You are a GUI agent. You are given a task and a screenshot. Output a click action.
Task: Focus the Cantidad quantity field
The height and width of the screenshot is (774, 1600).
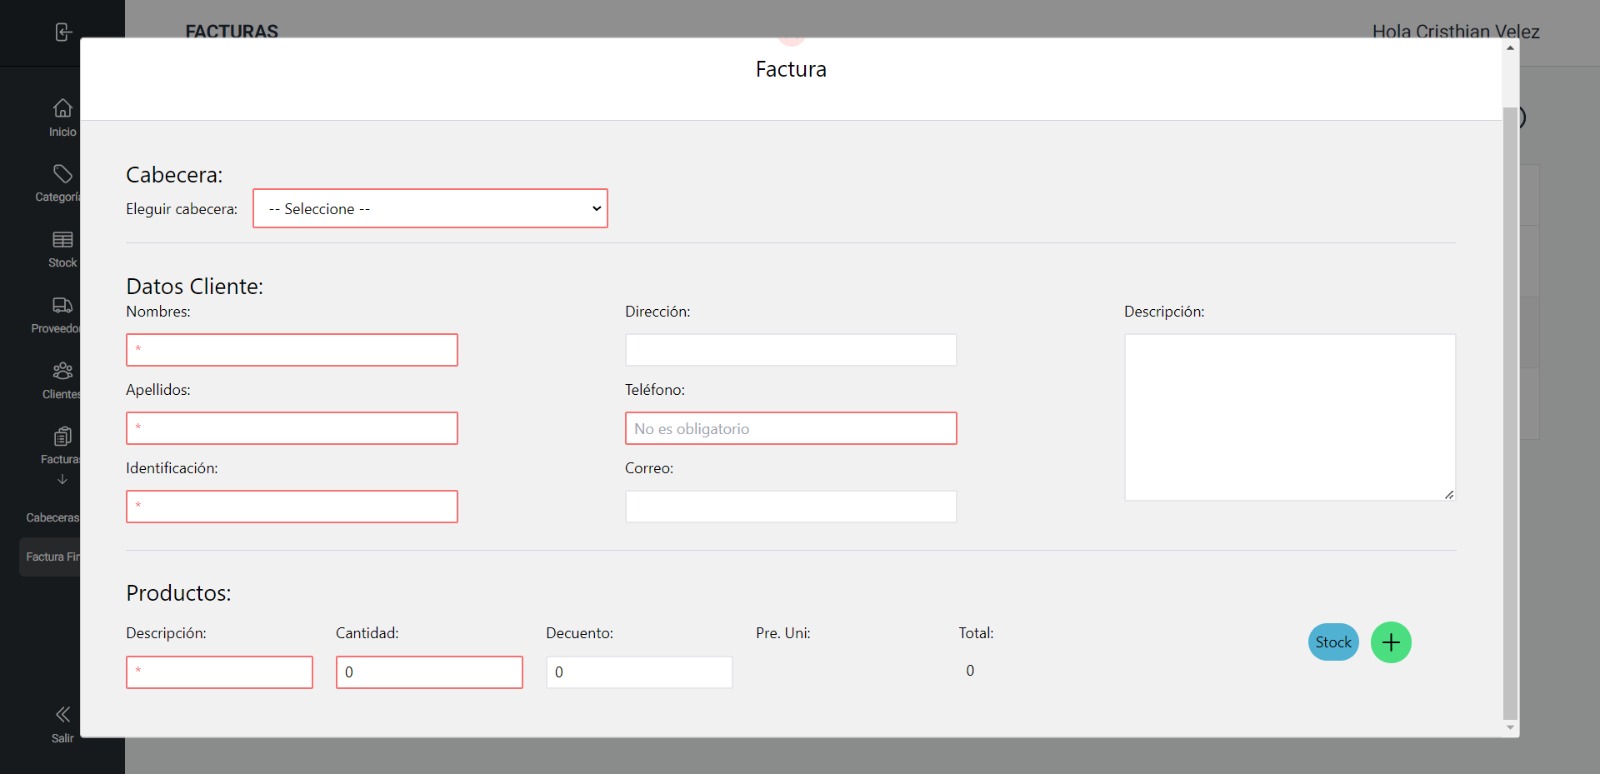[429, 672]
